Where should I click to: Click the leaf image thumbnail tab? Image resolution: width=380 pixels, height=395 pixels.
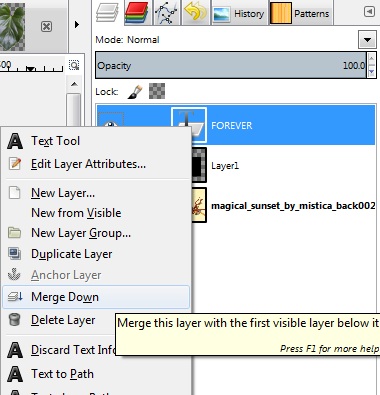12,27
